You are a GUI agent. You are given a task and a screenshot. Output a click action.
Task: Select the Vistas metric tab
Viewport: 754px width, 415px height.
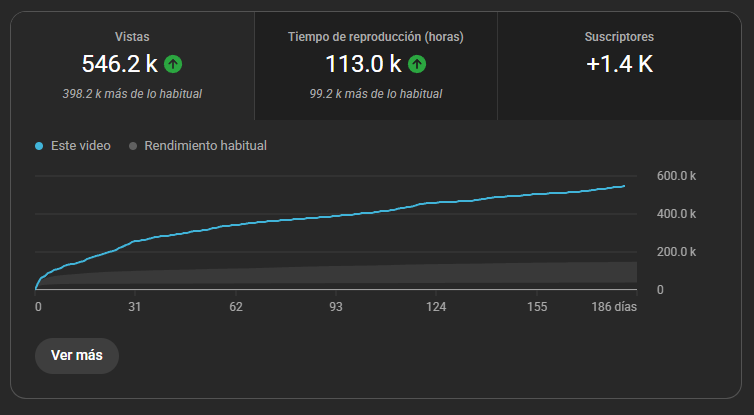(132, 66)
